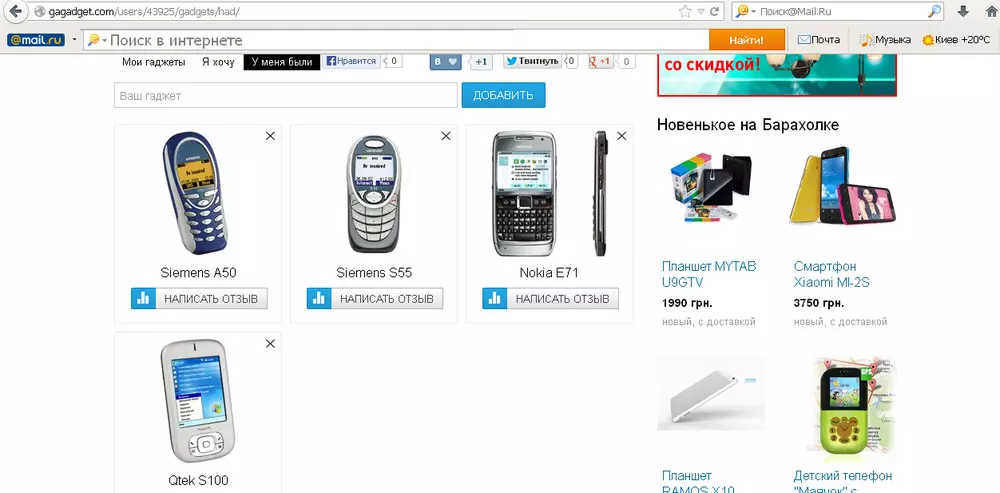Expand the mail.ru toolbar dropdown arrow
The height and width of the screenshot is (493, 1000).
(75, 40)
